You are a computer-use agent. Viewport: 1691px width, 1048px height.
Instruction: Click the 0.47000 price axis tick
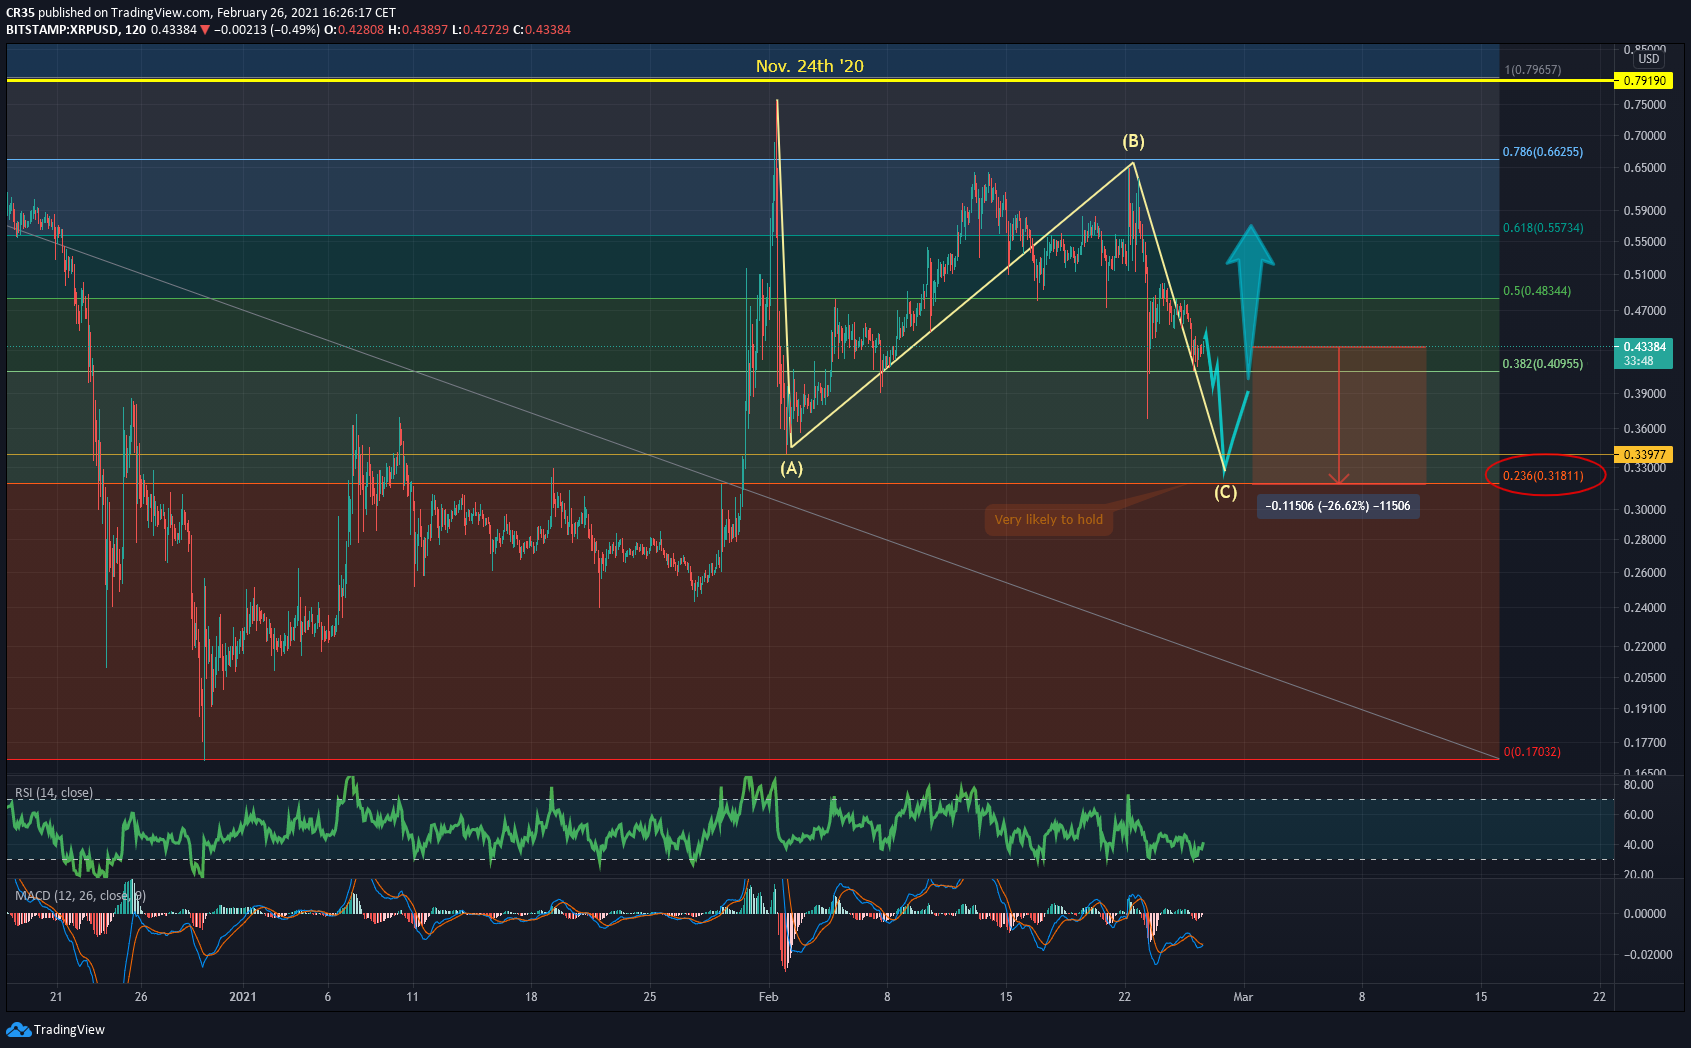tap(1644, 311)
